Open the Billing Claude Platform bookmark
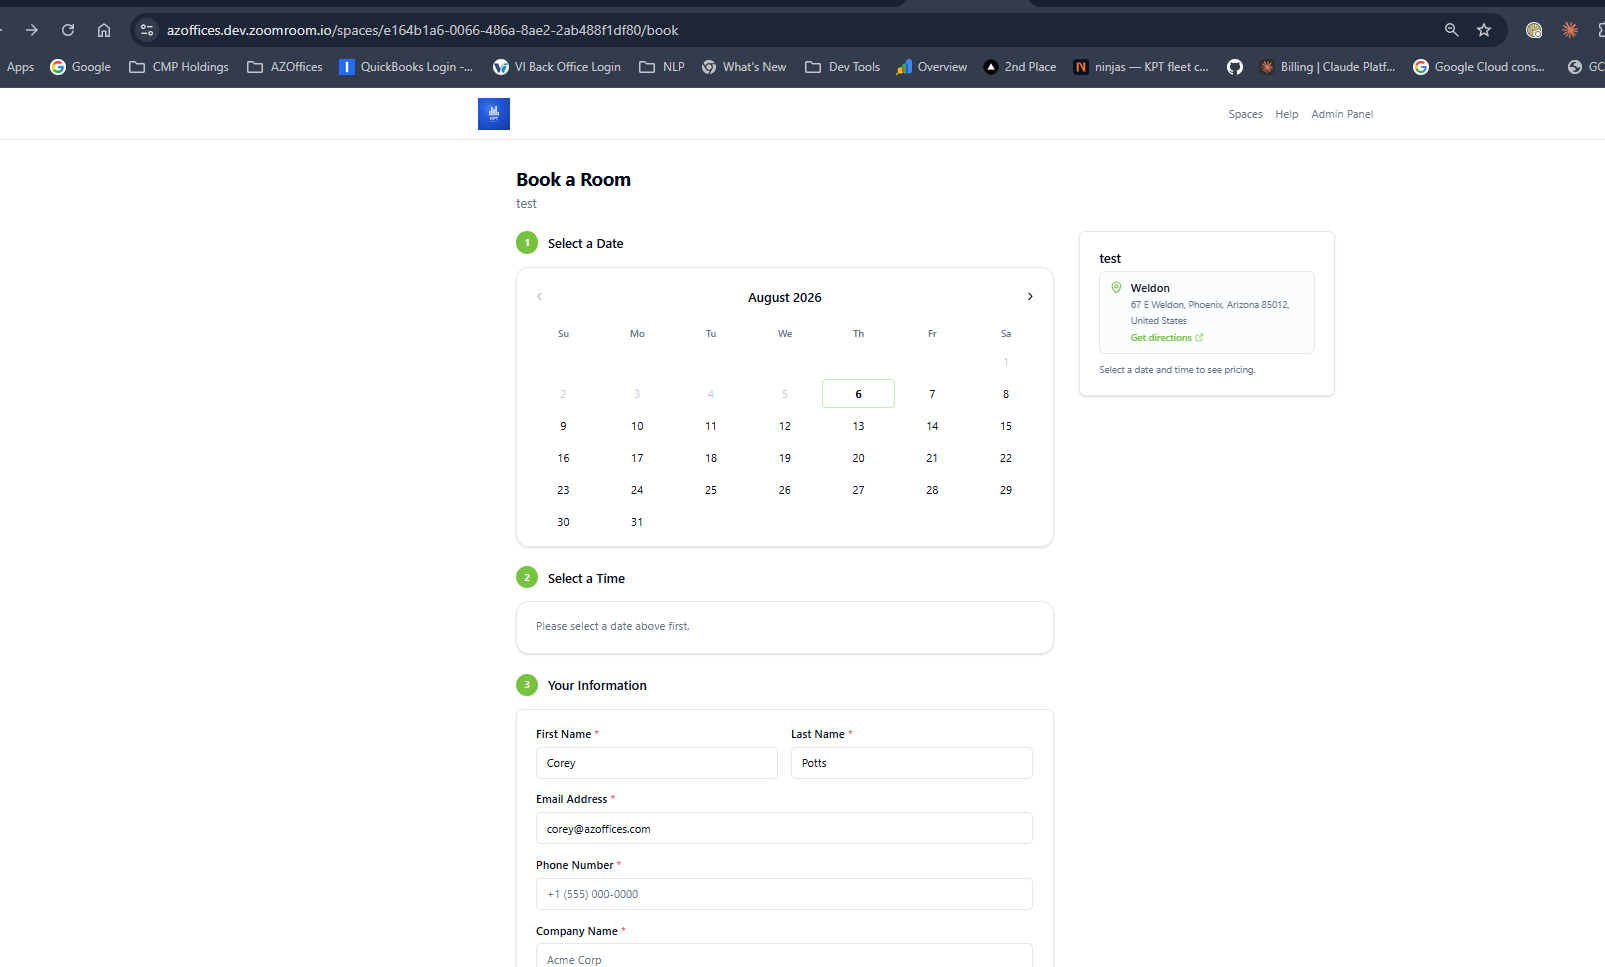Image resolution: width=1605 pixels, height=967 pixels. 1327,67
